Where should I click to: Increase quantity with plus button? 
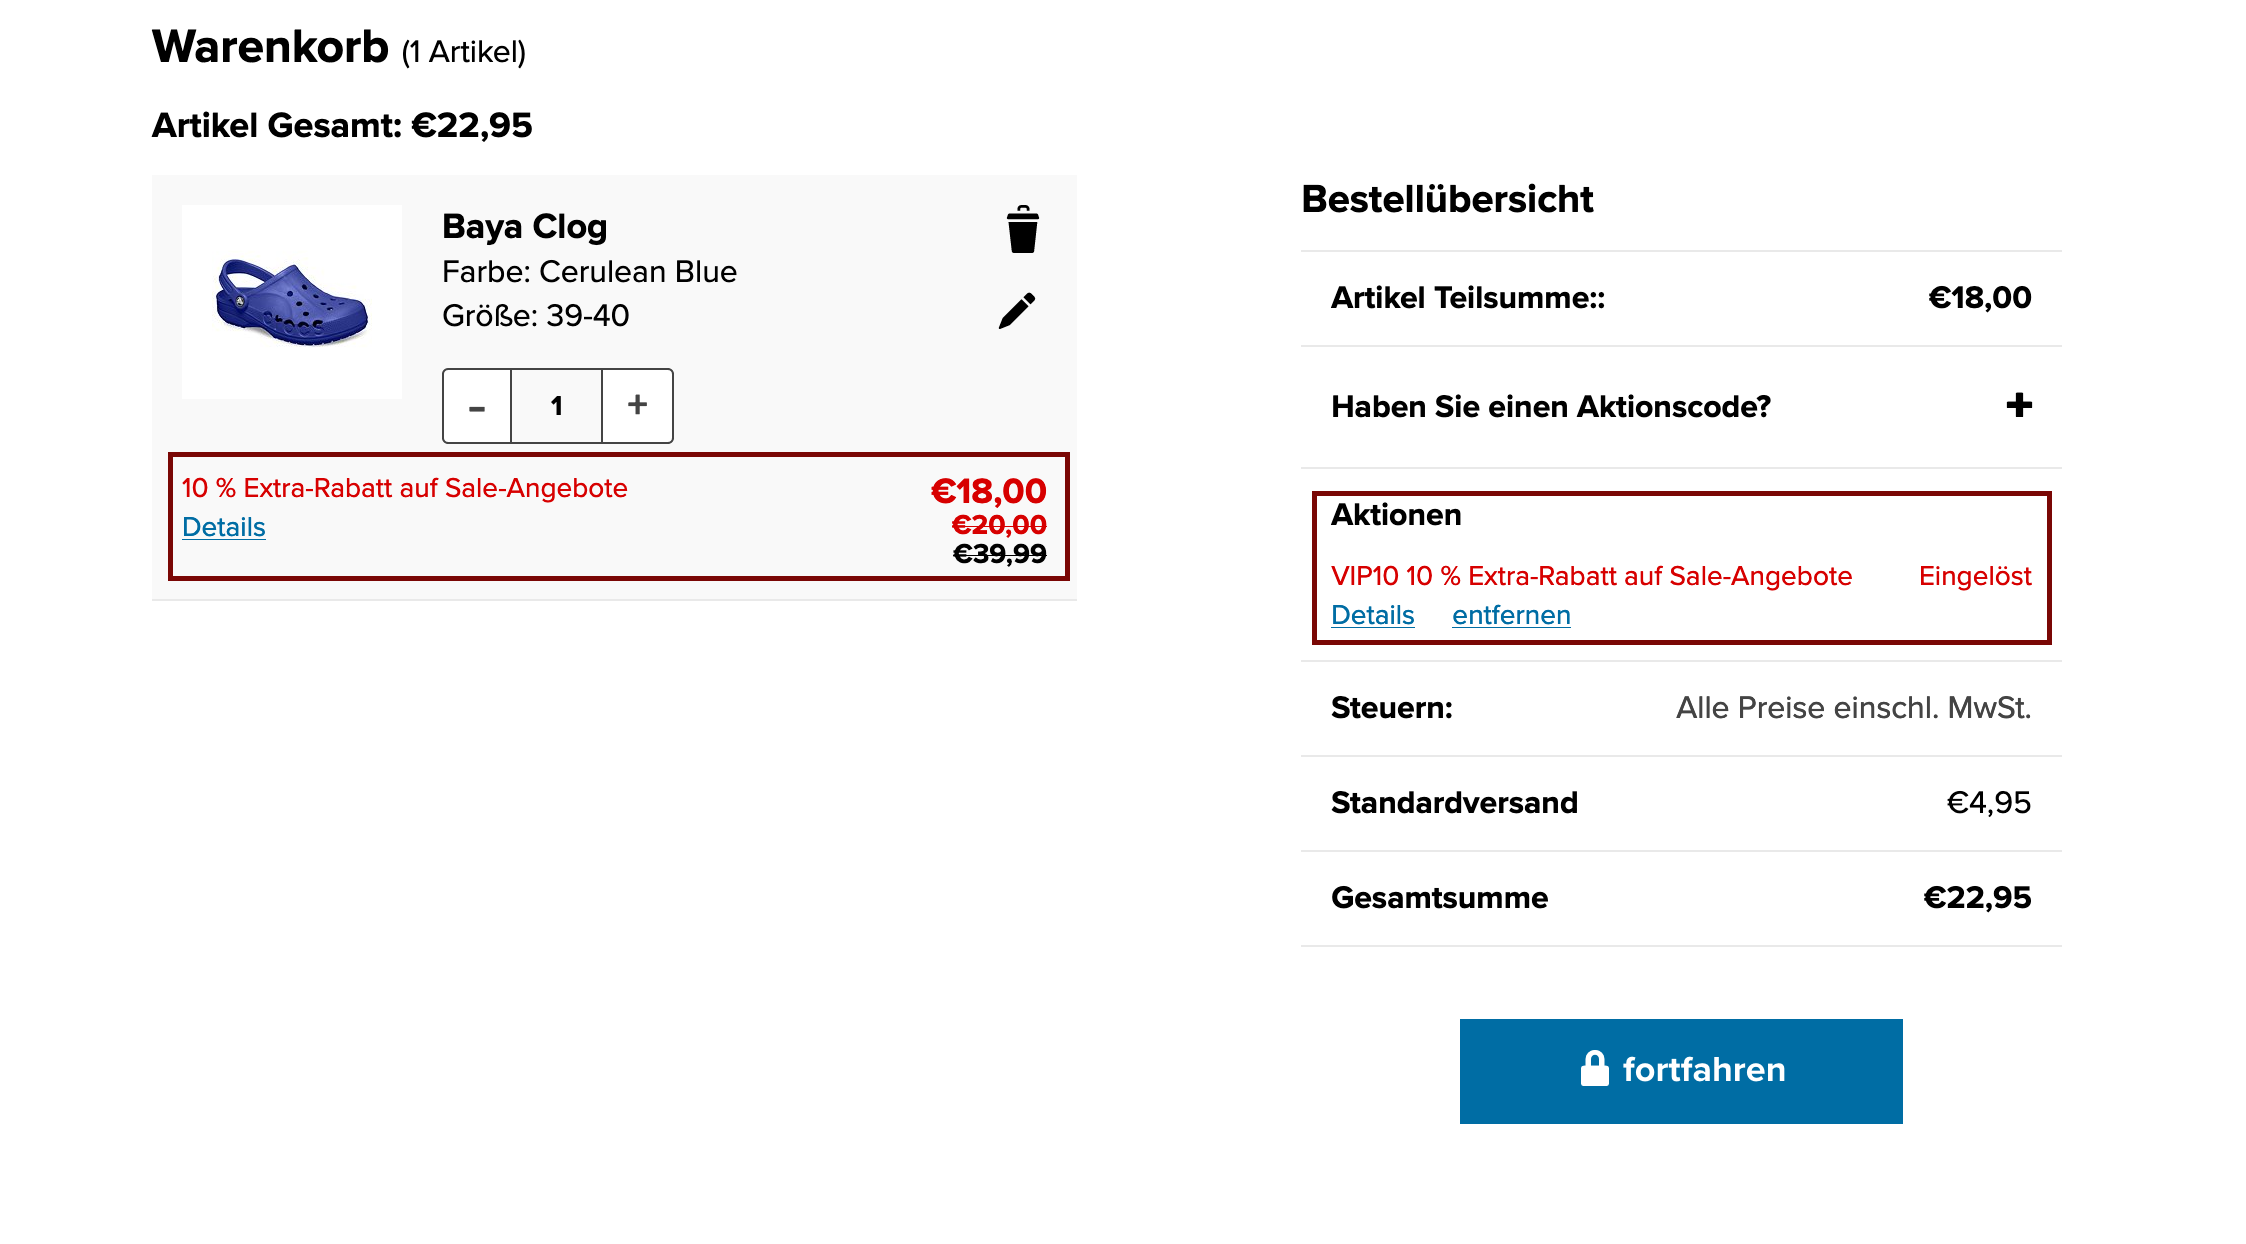(637, 406)
